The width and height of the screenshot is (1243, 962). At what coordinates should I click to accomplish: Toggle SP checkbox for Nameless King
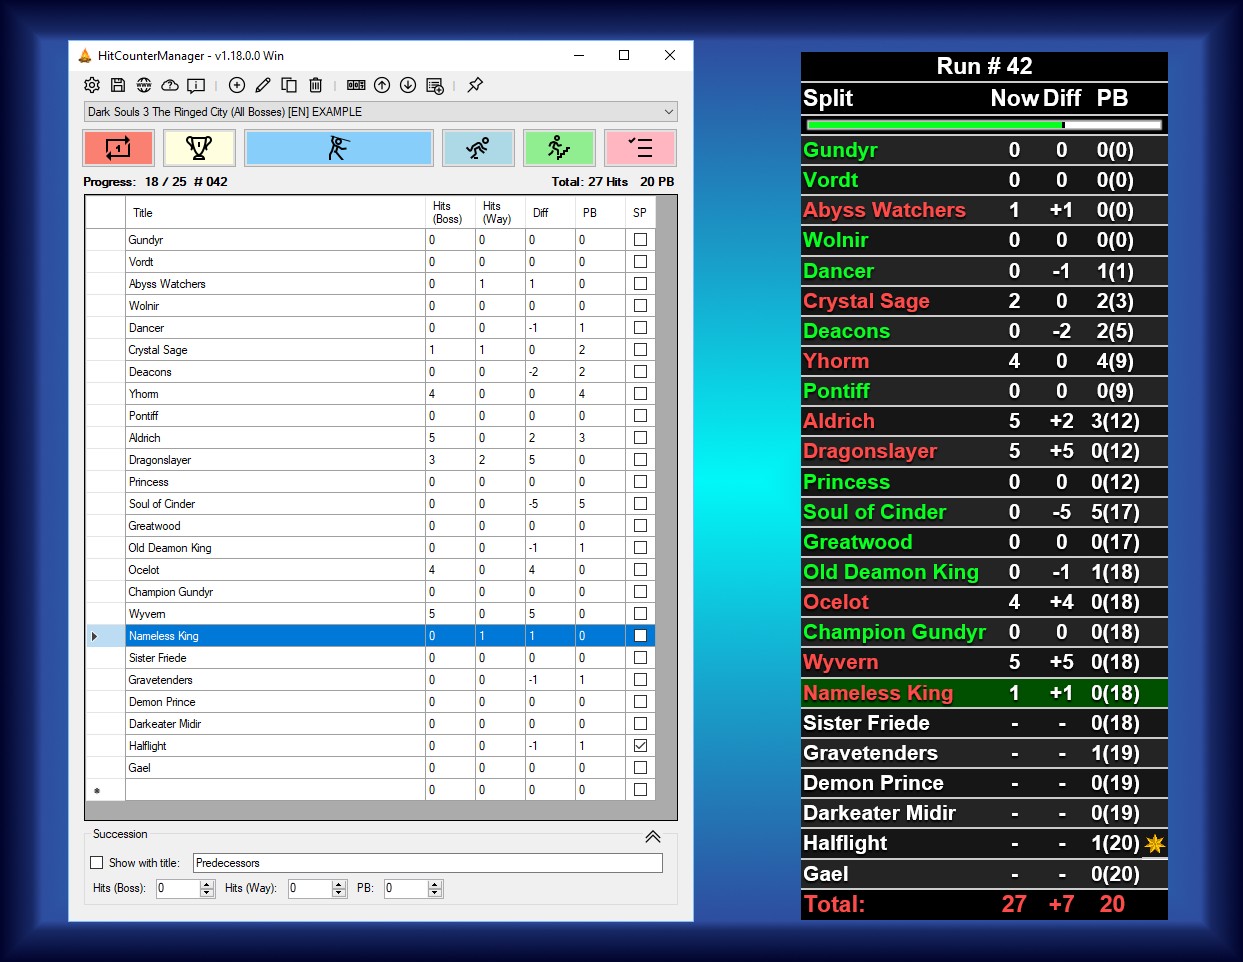coord(640,636)
